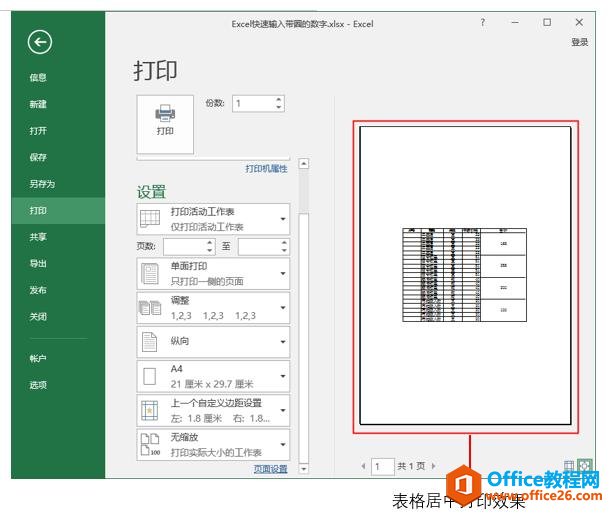
Task: Maximize the Excel window
Action: coord(547,23)
